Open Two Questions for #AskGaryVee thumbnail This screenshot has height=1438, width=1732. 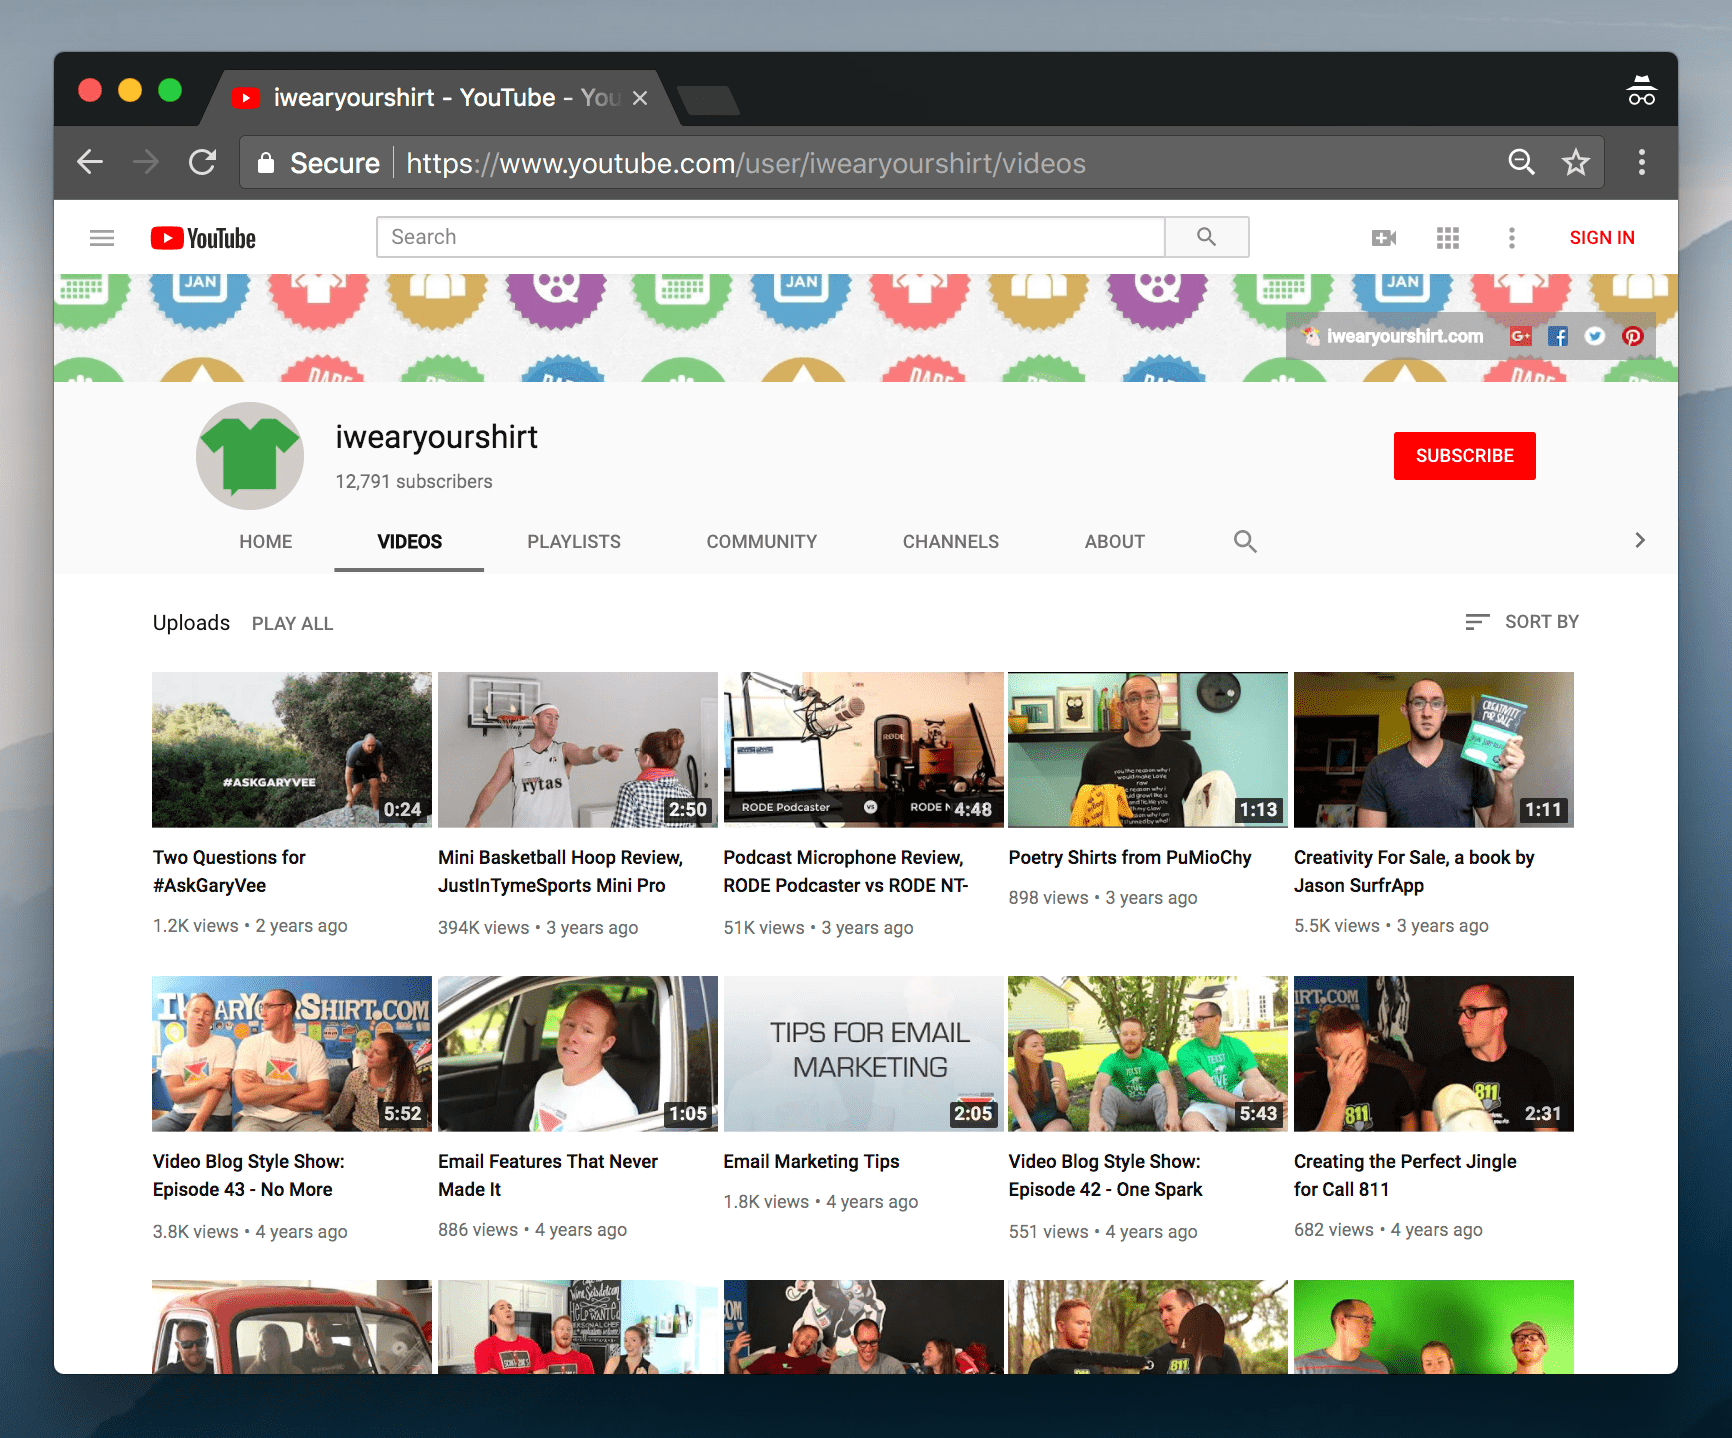click(292, 750)
